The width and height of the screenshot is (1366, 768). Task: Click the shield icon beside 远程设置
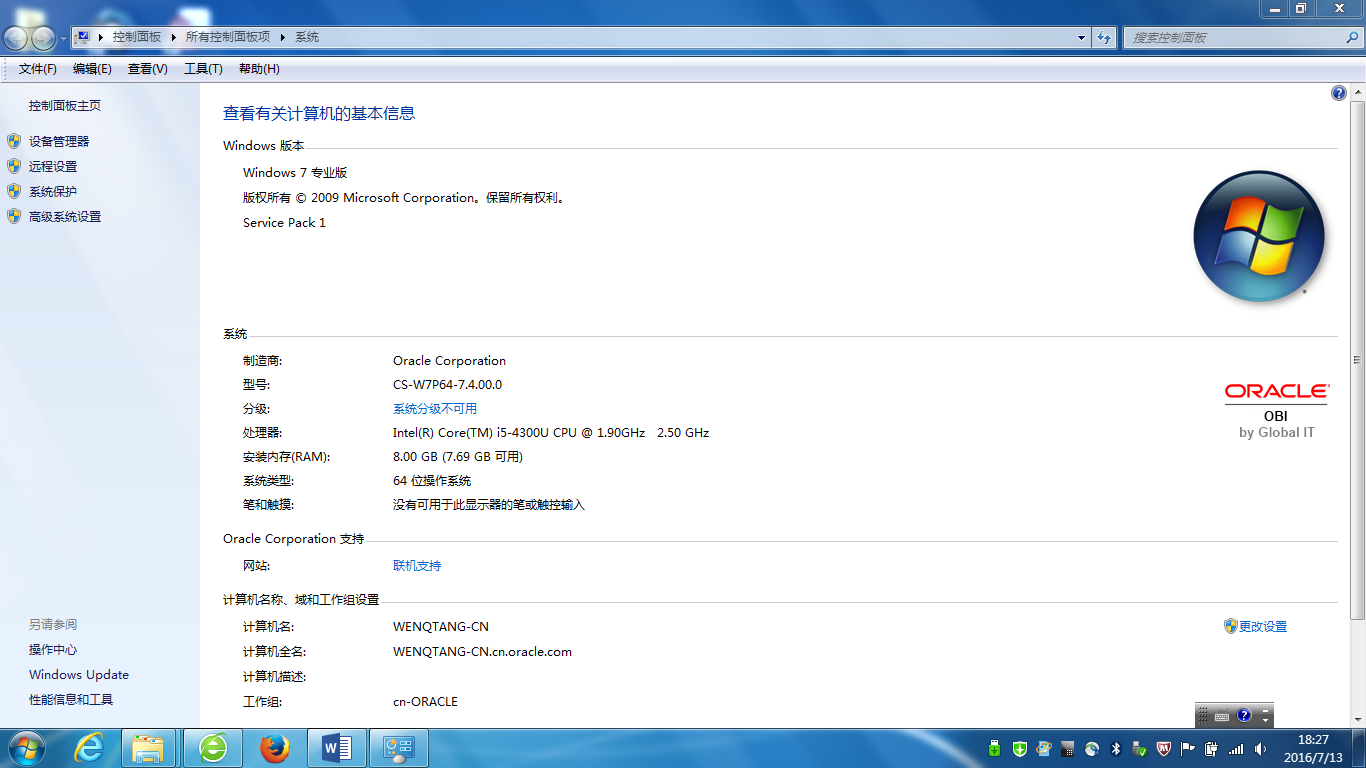(x=14, y=166)
